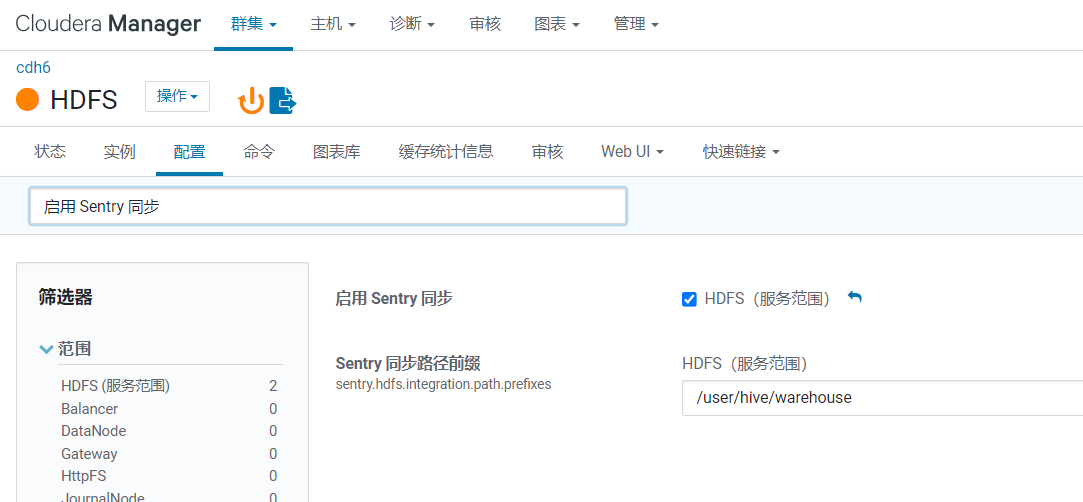This screenshot has height=502, width=1083.
Task: Click the configuration search field
Action: pyautogui.click(x=328, y=206)
